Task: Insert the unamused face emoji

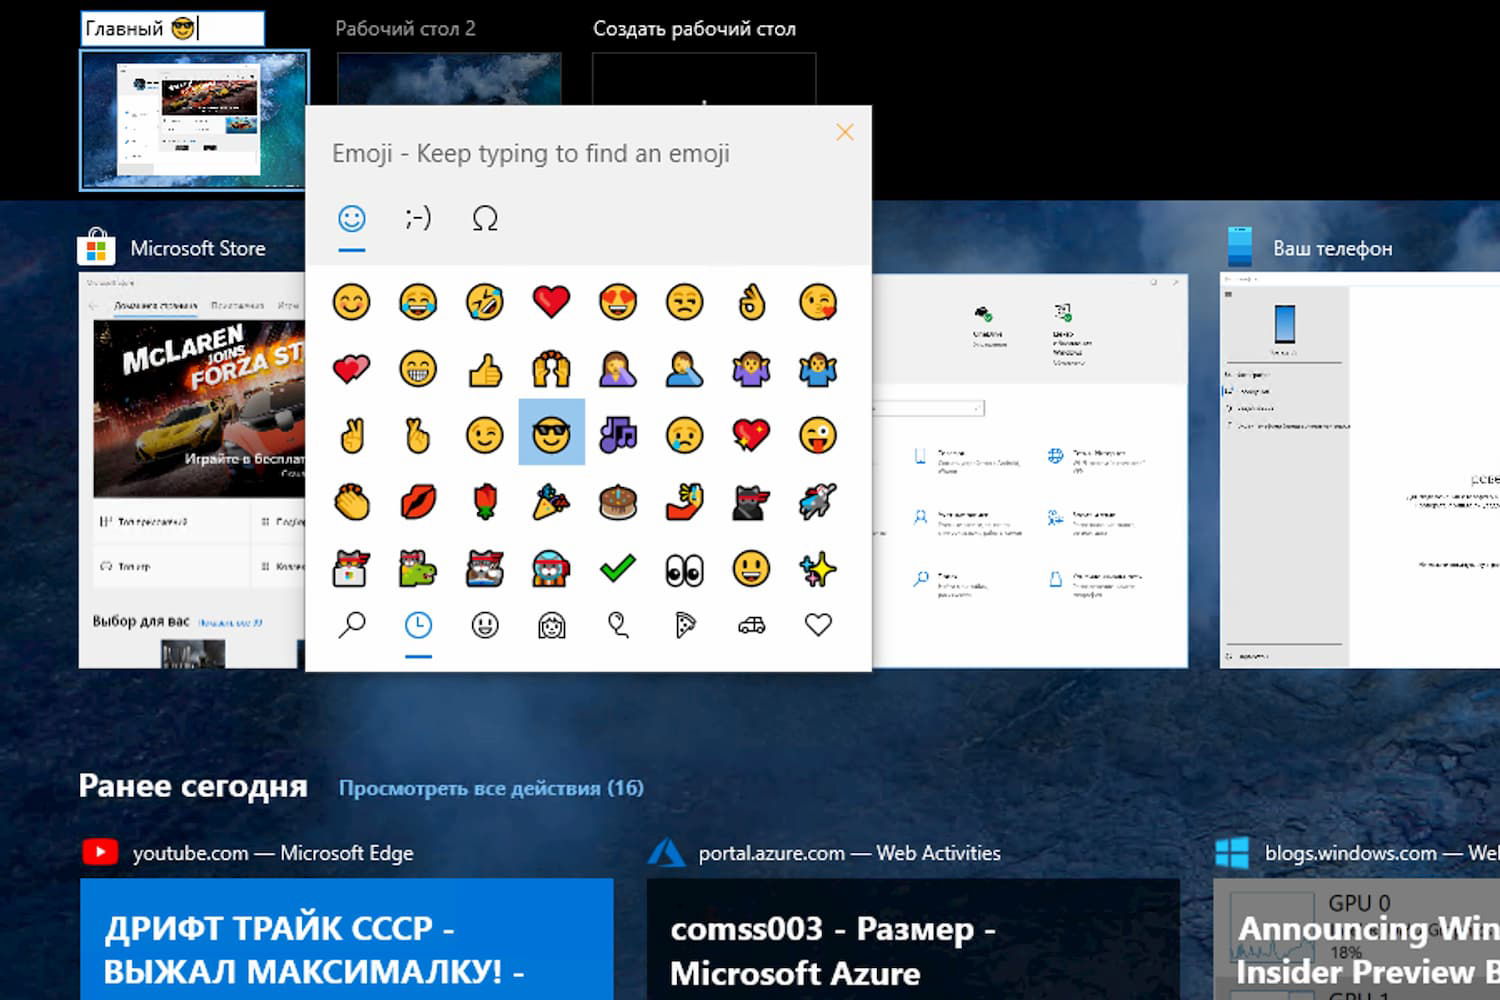Action: tap(685, 302)
